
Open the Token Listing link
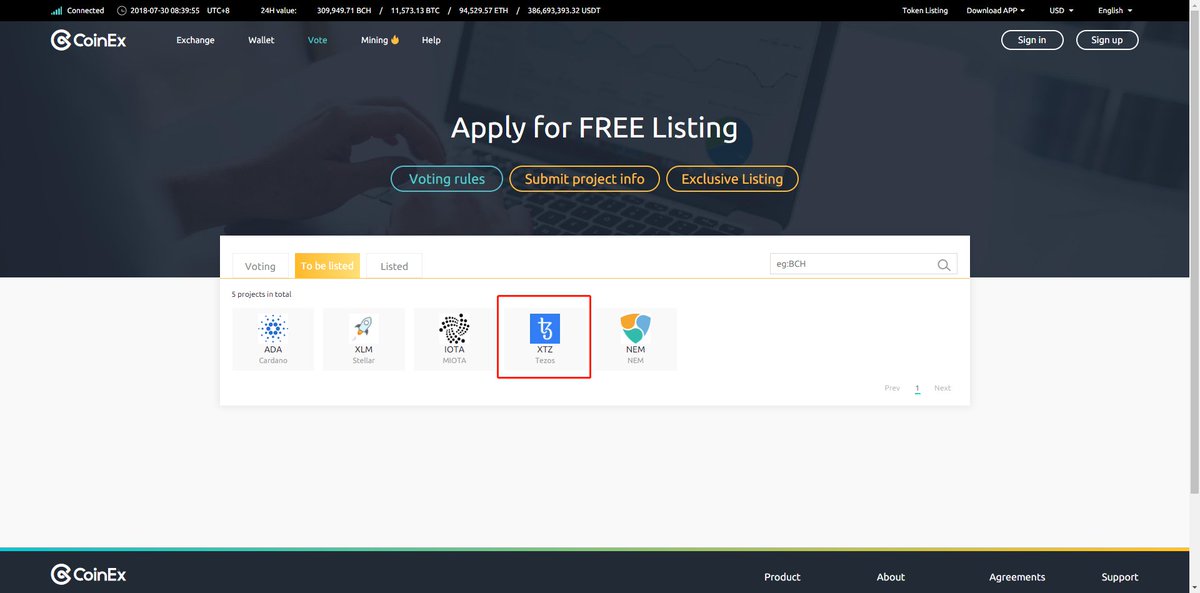tap(925, 10)
